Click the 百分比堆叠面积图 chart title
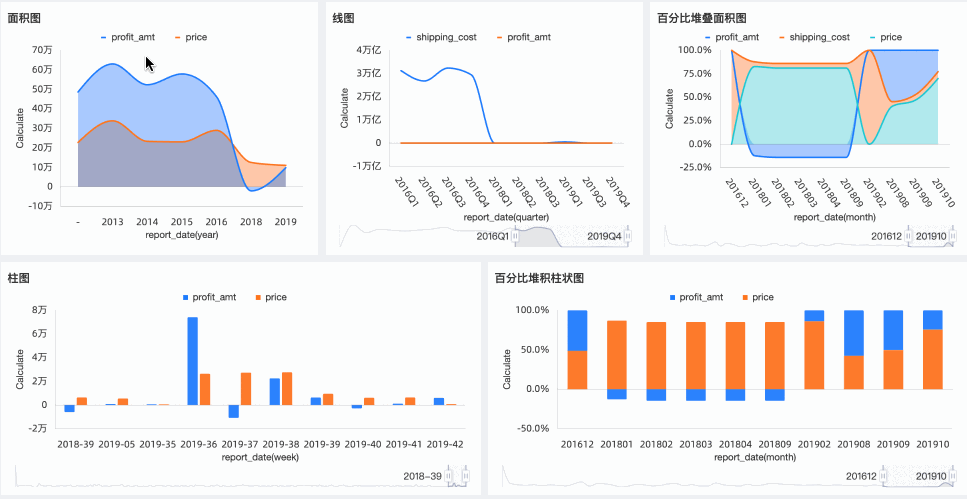 [702, 19]
